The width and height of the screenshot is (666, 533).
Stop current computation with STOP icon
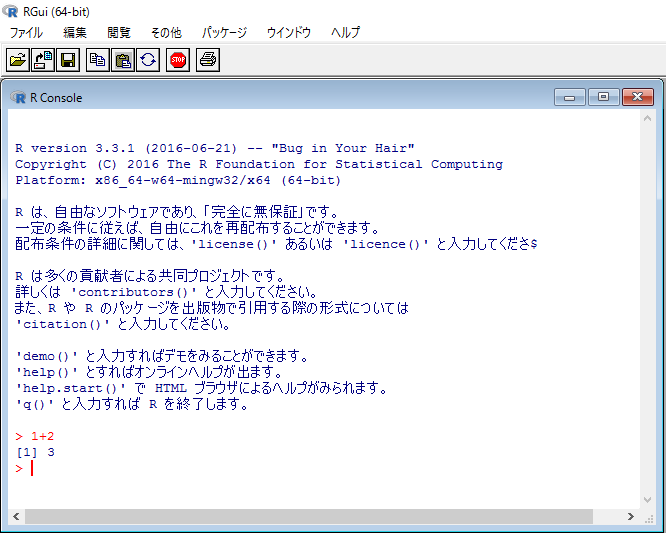[x=178, y=60]
